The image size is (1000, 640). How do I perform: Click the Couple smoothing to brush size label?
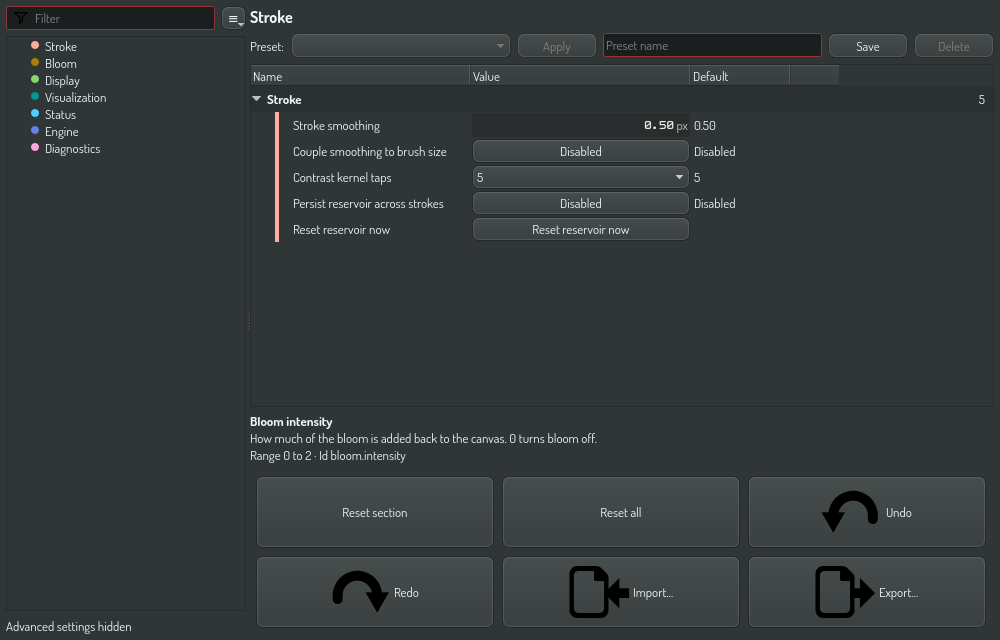tap(369, 152)
